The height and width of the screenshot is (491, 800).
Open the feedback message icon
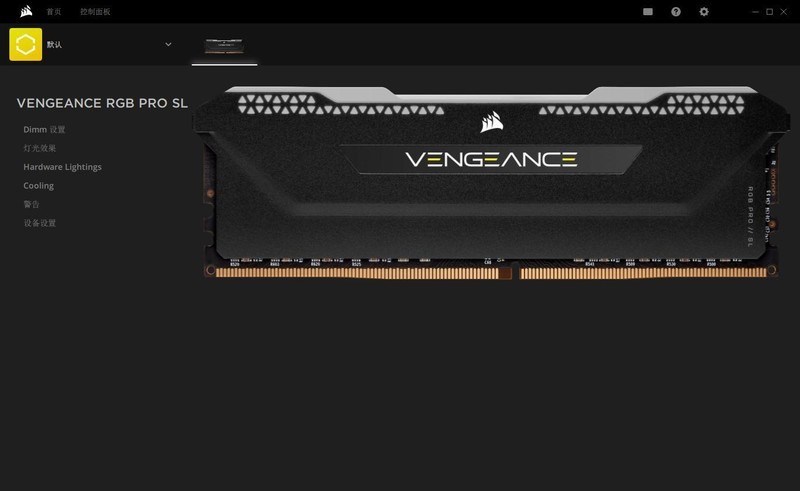(647, 12)
